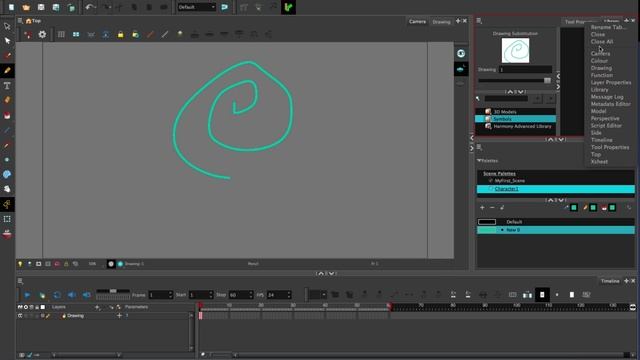The width and height of the screenshot is (640, 360).
Task: Toggle the light bulb icon in view toolbar
Action: click(x=180, y=35)
